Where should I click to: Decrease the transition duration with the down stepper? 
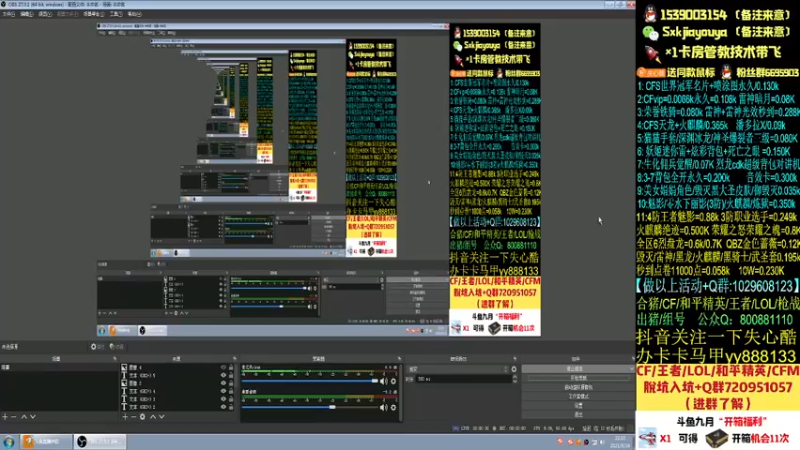[514, 381]
